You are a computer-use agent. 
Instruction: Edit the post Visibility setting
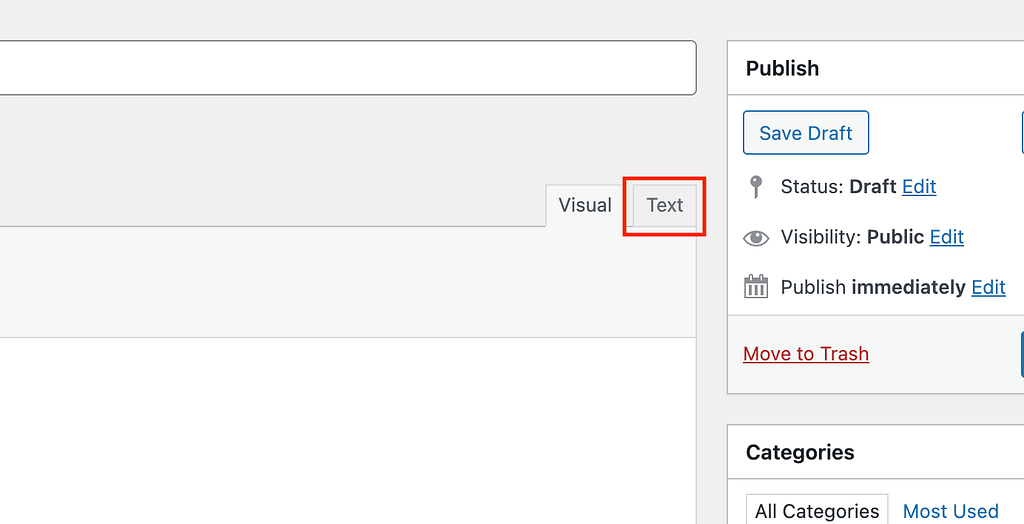(946, 237)
